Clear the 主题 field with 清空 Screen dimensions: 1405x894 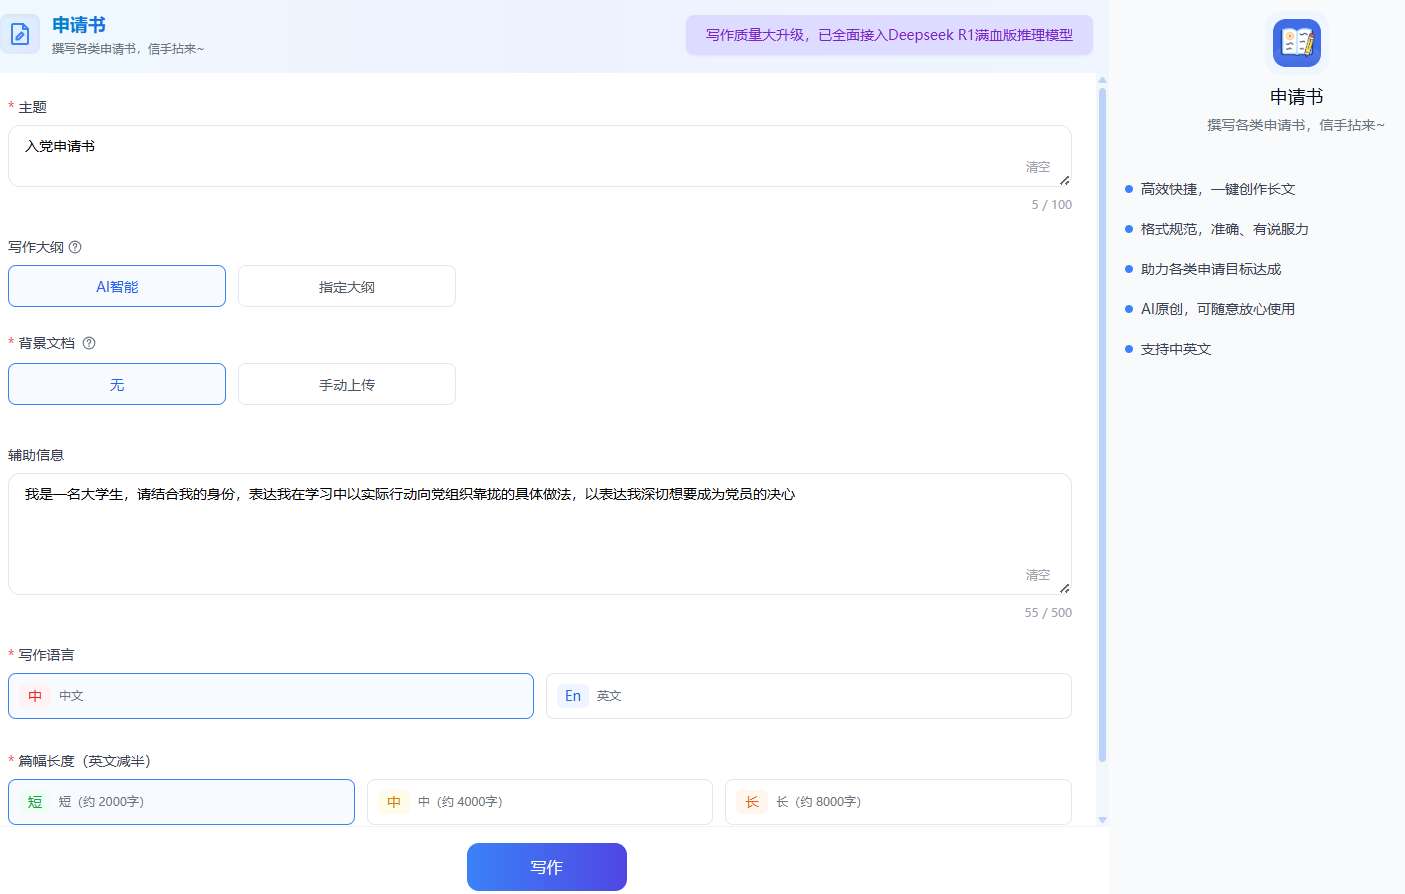[1038, 167]
